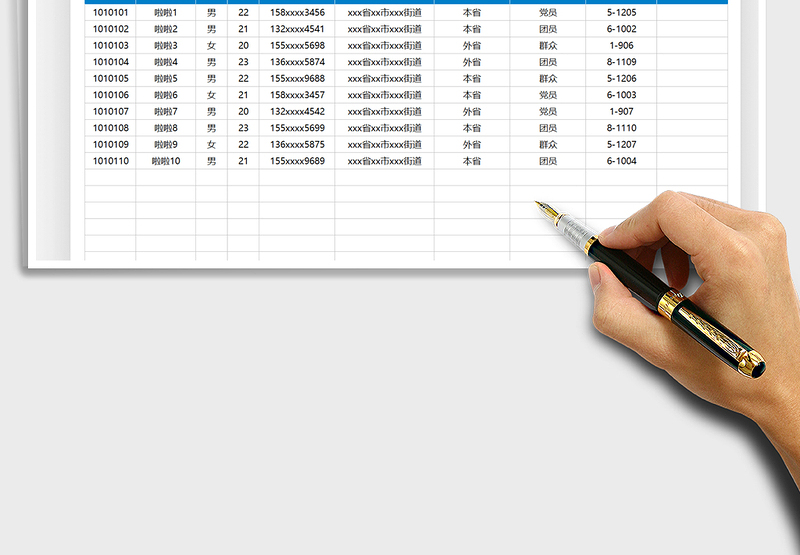Click dorm room cell 1-906
Image resolution: width=800 pixels, height=555 pixels.
coord(621,45)
